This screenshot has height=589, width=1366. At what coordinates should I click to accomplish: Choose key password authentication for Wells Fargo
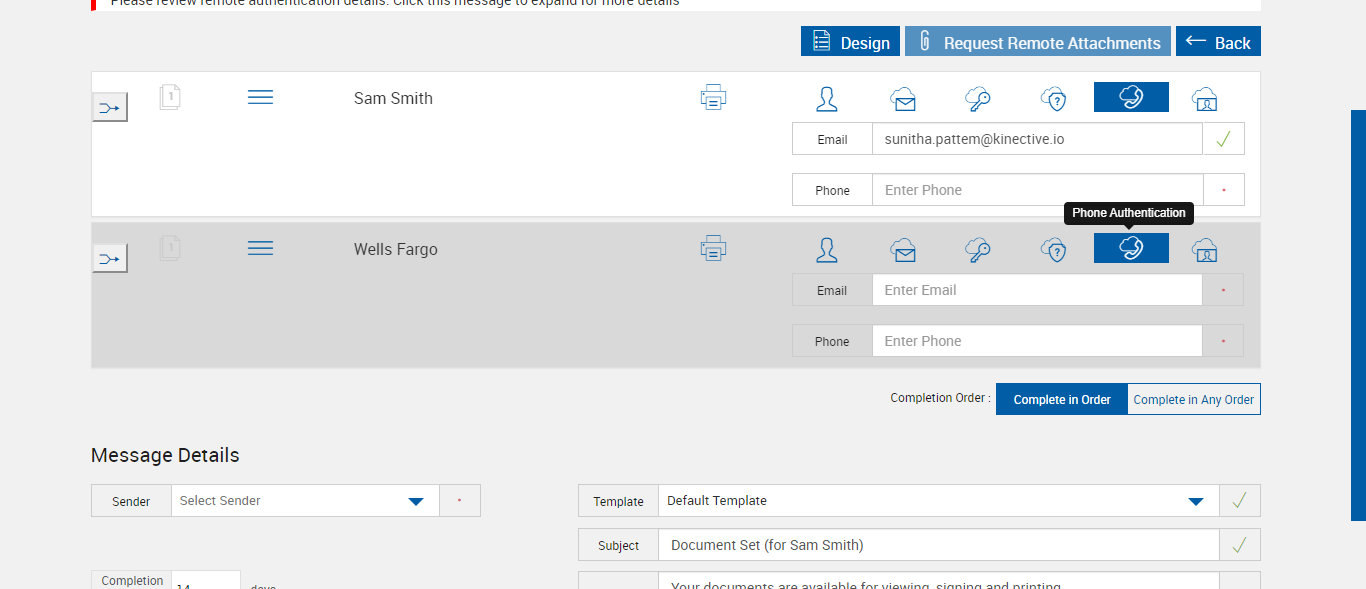click(978, 249)
